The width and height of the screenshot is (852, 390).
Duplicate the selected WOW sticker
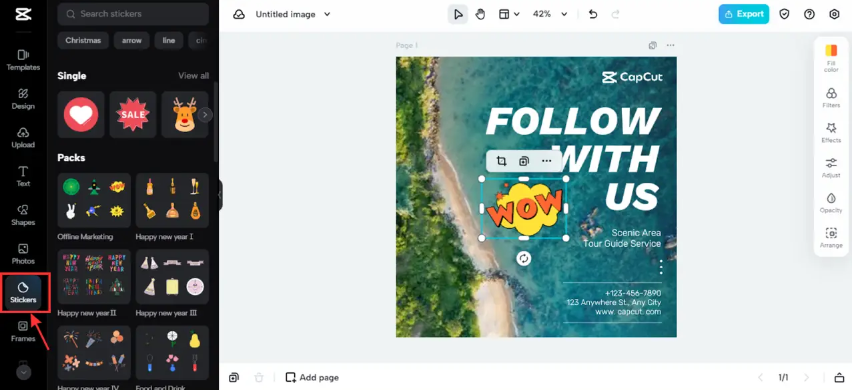click(x=524, y=161)
